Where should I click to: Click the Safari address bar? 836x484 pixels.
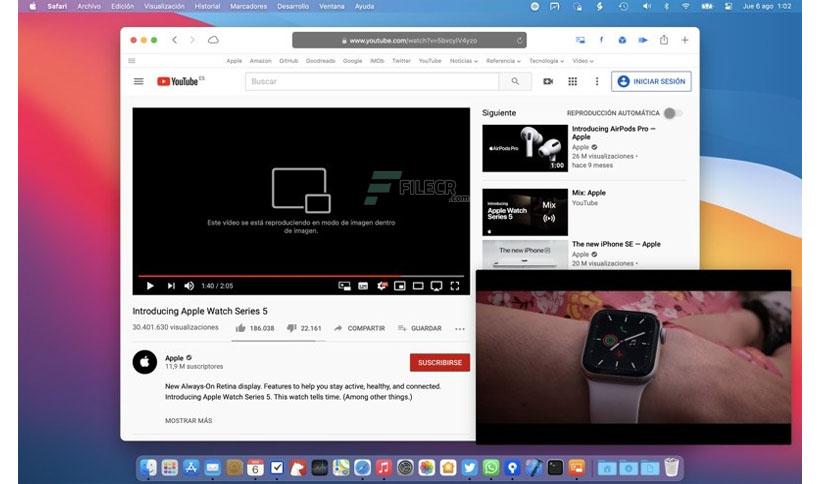[x=409, y=41]
